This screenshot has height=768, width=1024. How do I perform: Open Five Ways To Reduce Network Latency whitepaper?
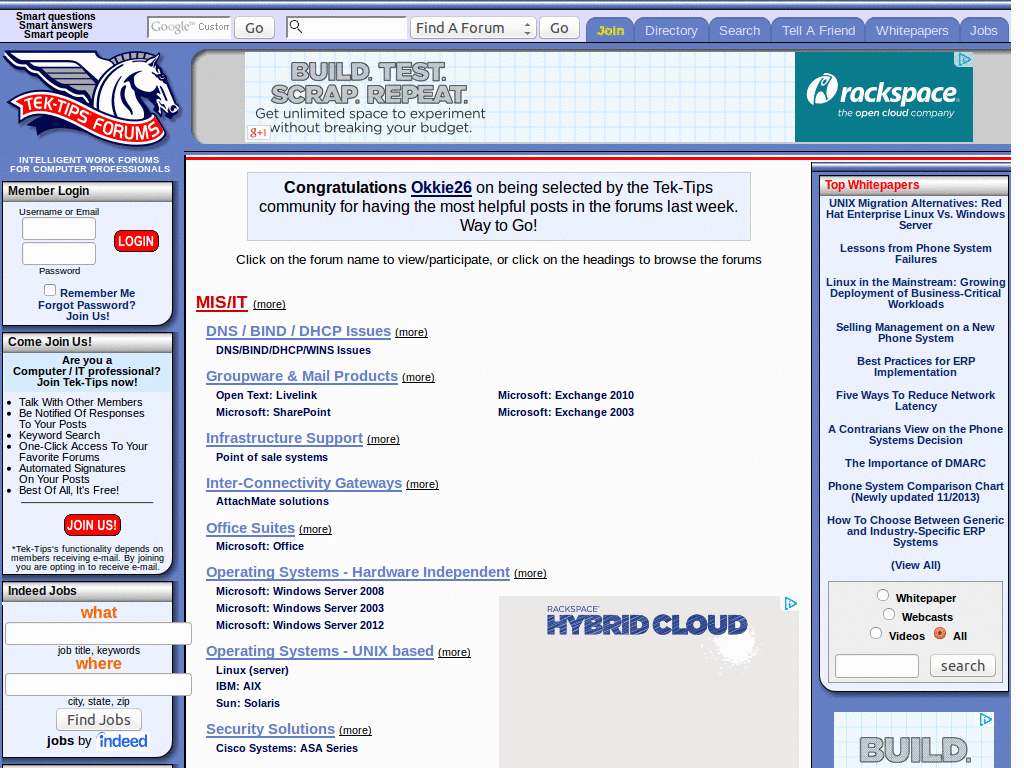pos(915,400)
